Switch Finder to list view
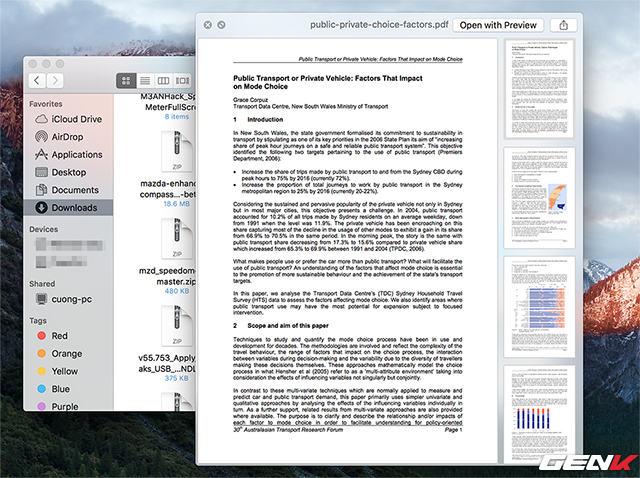The height and width of the screenshot is (478, 640). [x=145, y=80]
